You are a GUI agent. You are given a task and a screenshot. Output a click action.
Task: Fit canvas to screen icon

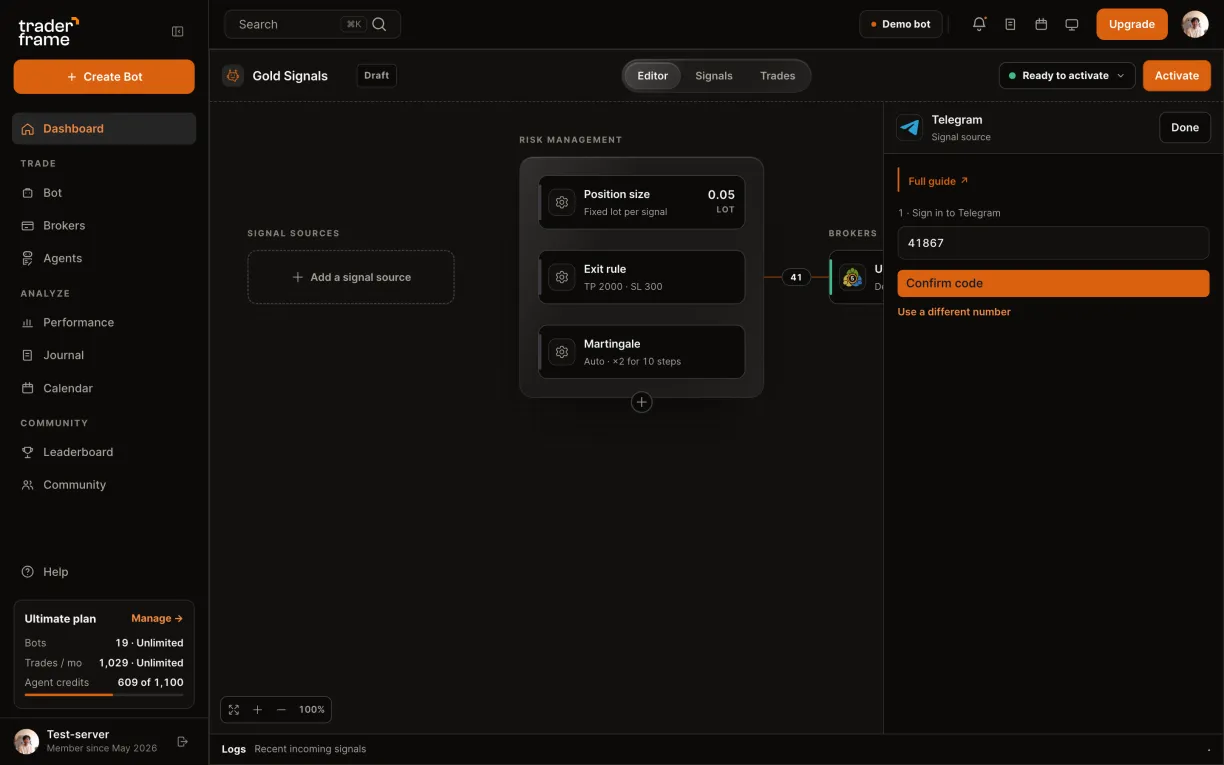pyautogui.click(x=234, y=710)
